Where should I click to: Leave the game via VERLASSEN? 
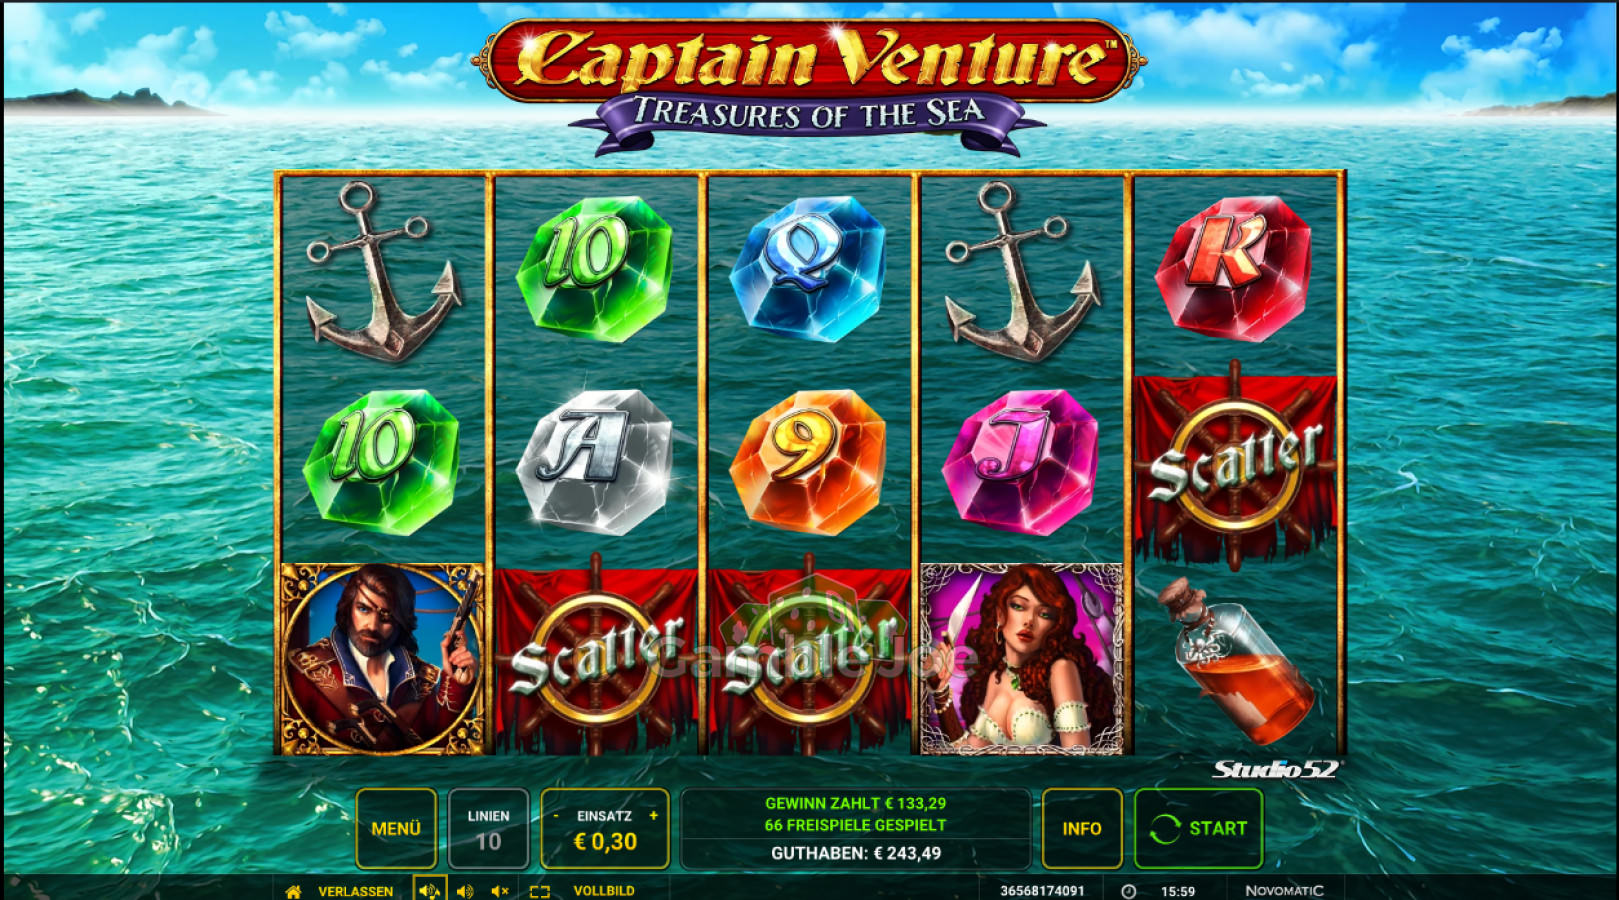tap(355, 891)
